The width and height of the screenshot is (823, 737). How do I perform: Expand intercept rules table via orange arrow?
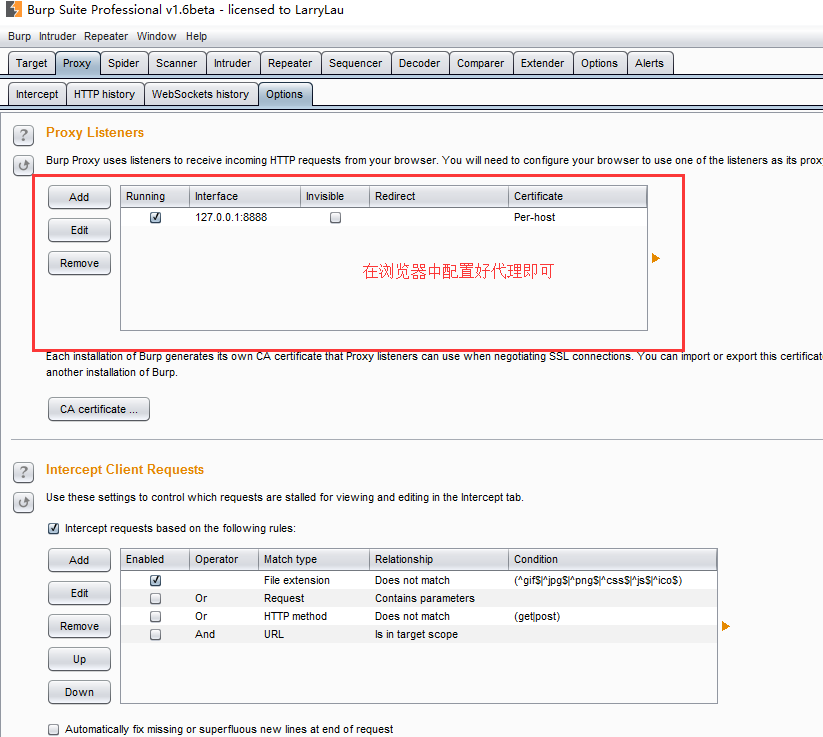click(726, 626)
